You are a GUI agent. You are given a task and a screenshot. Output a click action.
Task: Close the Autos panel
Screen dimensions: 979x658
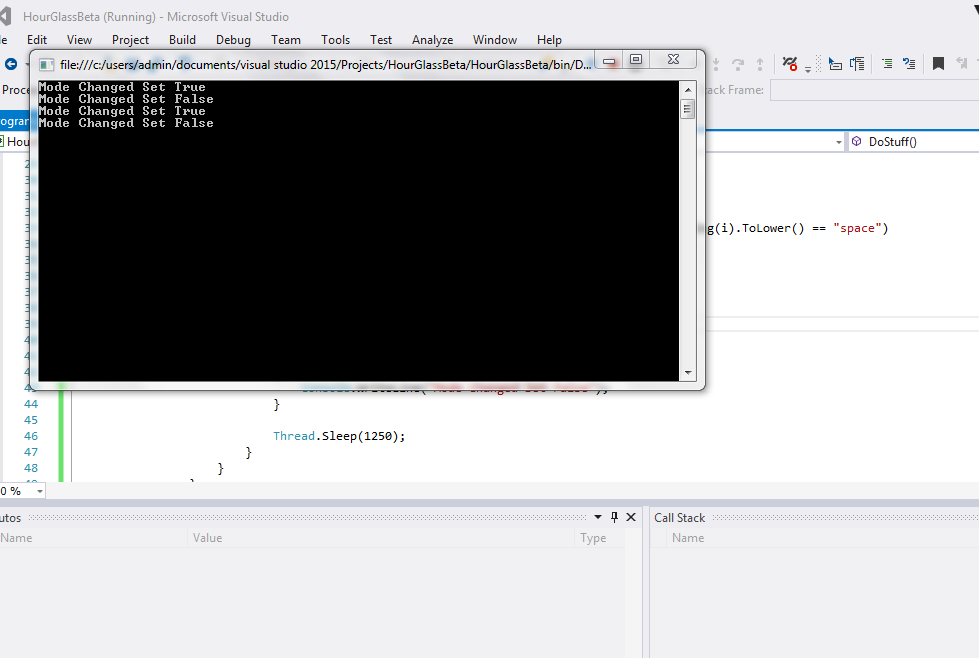click(x=631, y=517)
